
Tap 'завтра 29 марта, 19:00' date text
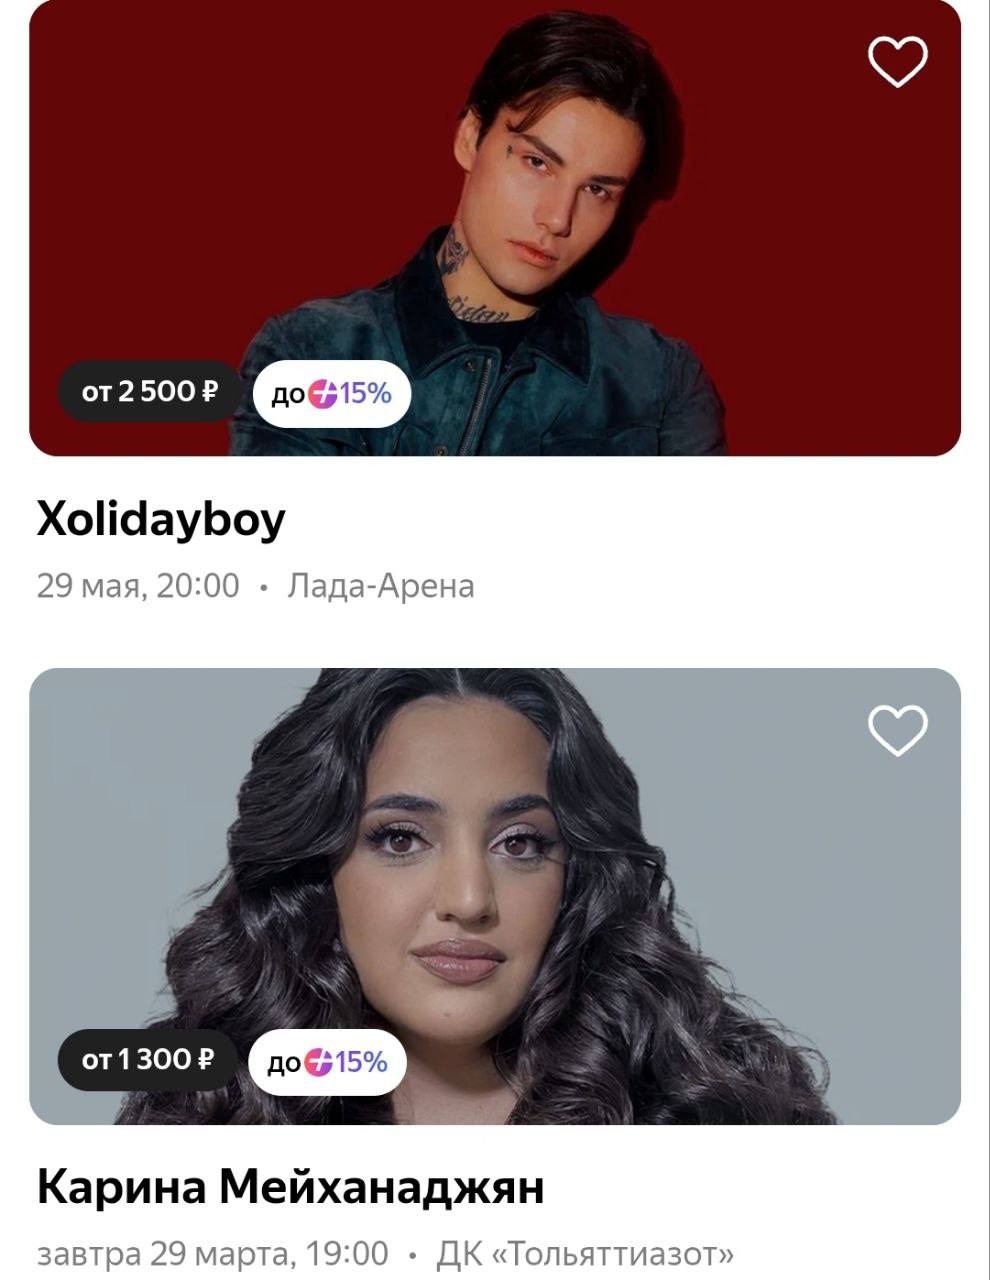tap(212, 1253)
